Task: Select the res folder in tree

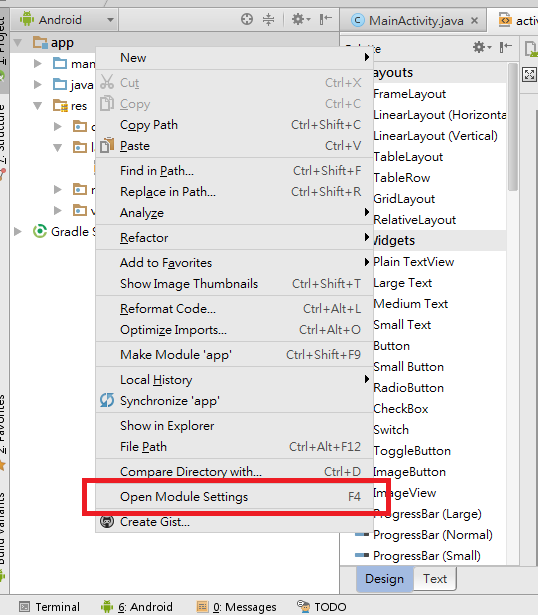Action: tap(70, 106)
